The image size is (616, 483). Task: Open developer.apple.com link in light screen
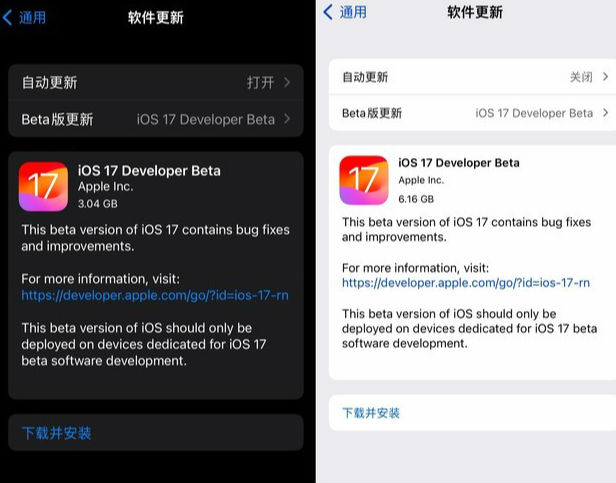(x=466, y=283)
